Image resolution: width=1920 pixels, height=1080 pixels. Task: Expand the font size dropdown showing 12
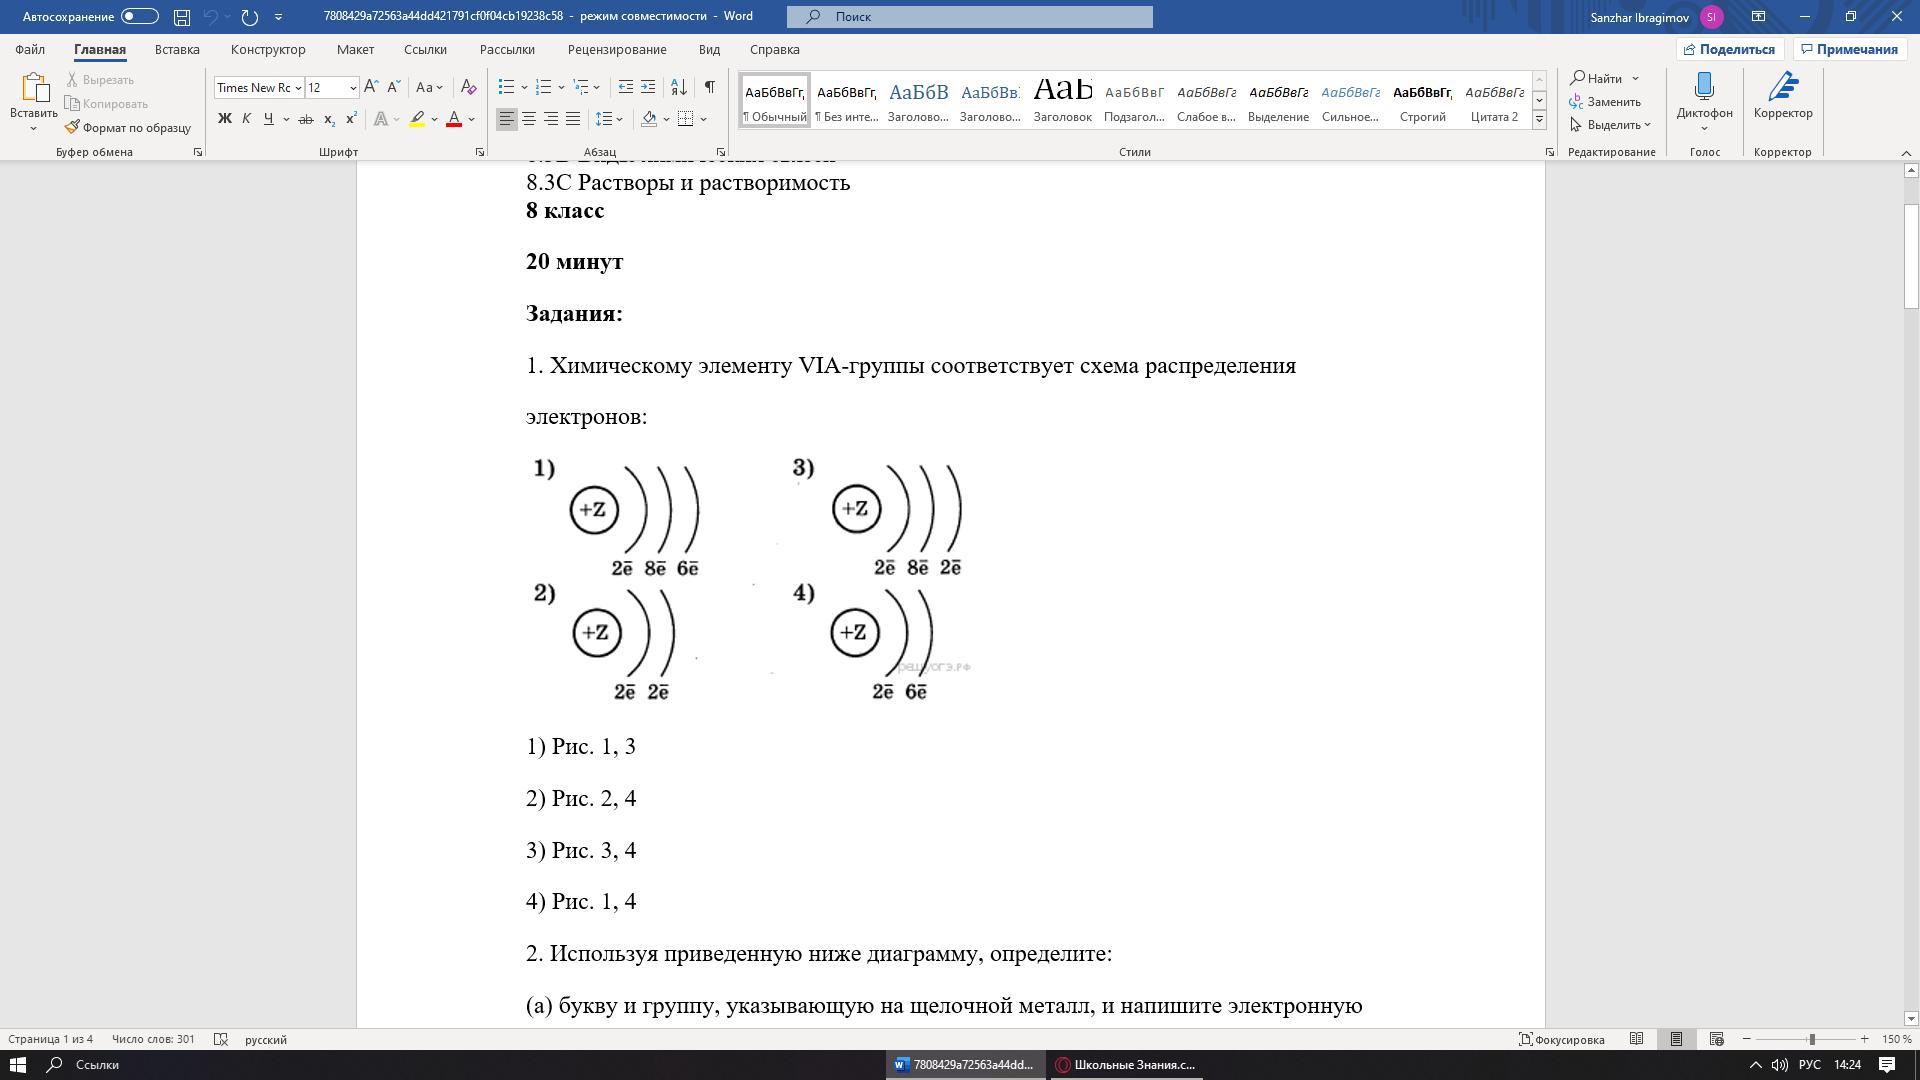point(332,88)
